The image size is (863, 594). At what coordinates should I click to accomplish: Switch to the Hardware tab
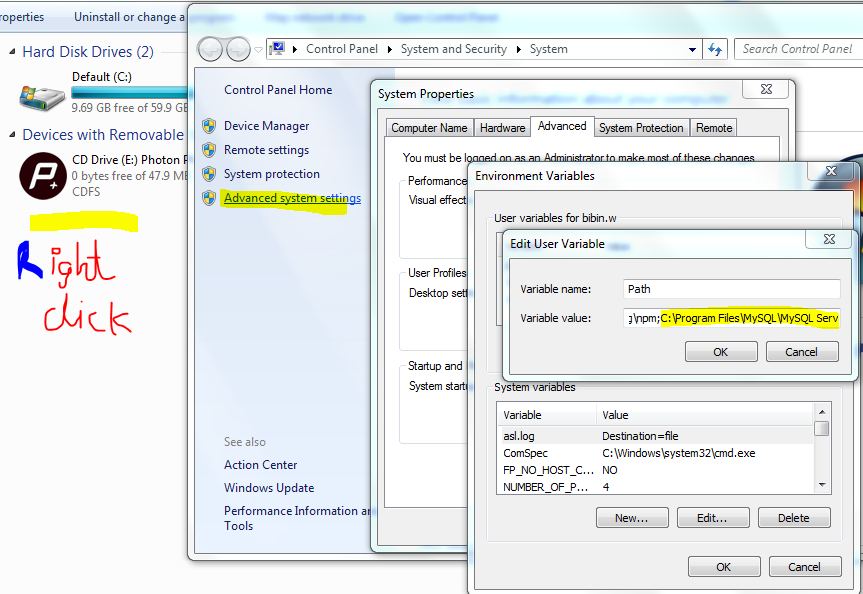click(x=502, y=128)
